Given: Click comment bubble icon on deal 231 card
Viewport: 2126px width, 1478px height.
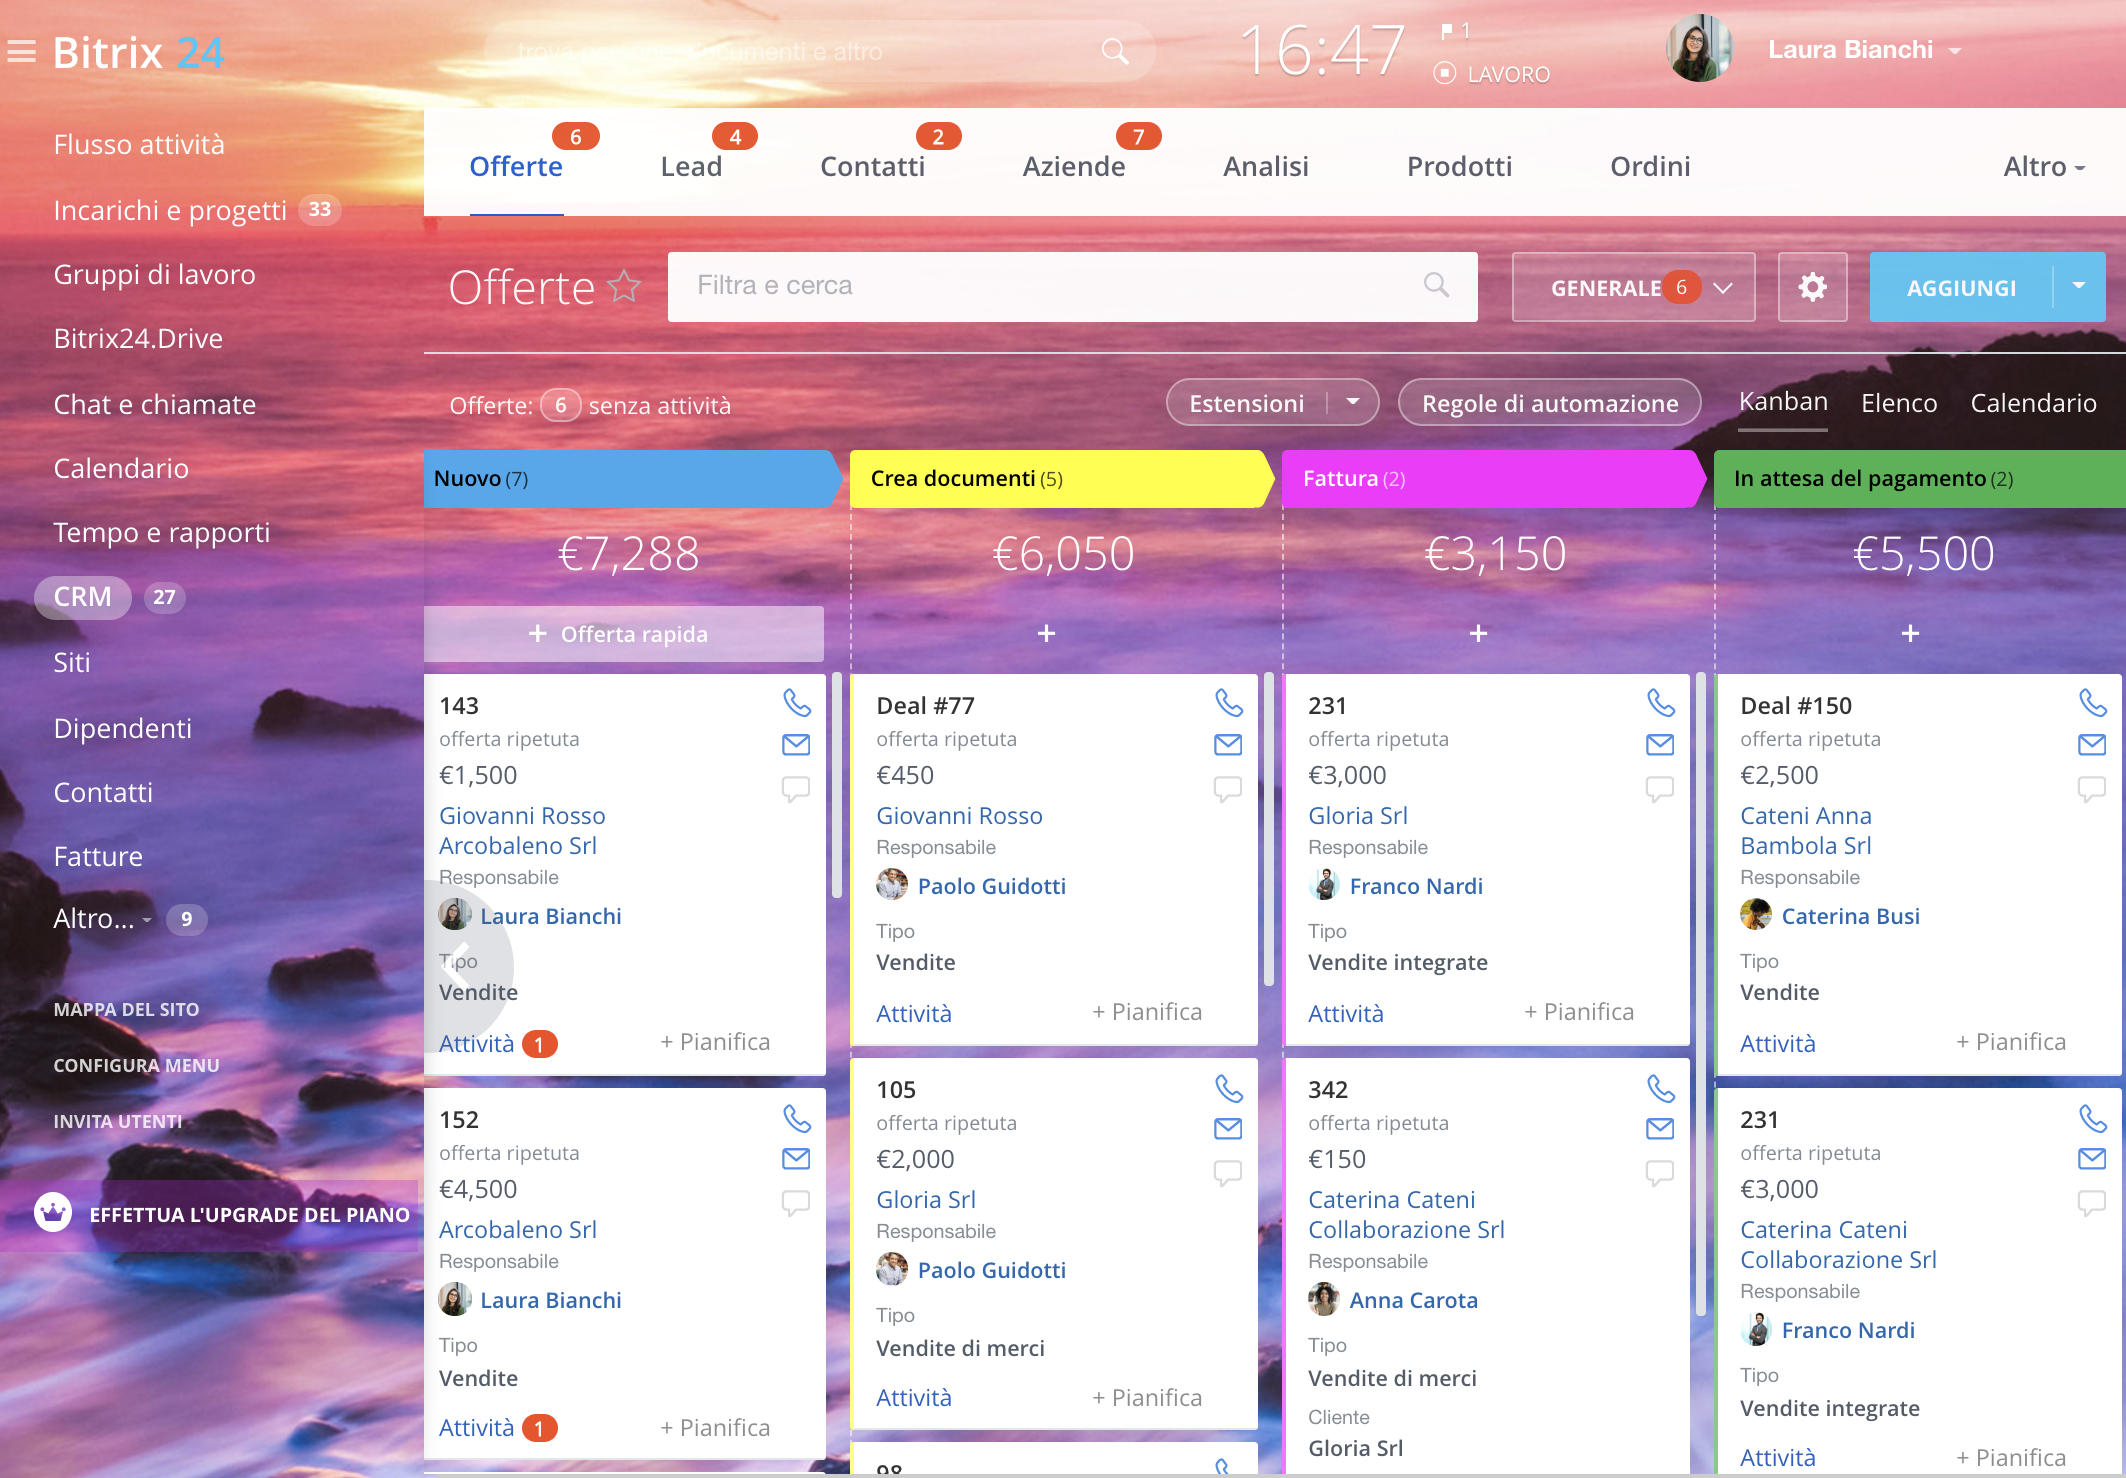Looking at the screenshot, I should 1659,789.
